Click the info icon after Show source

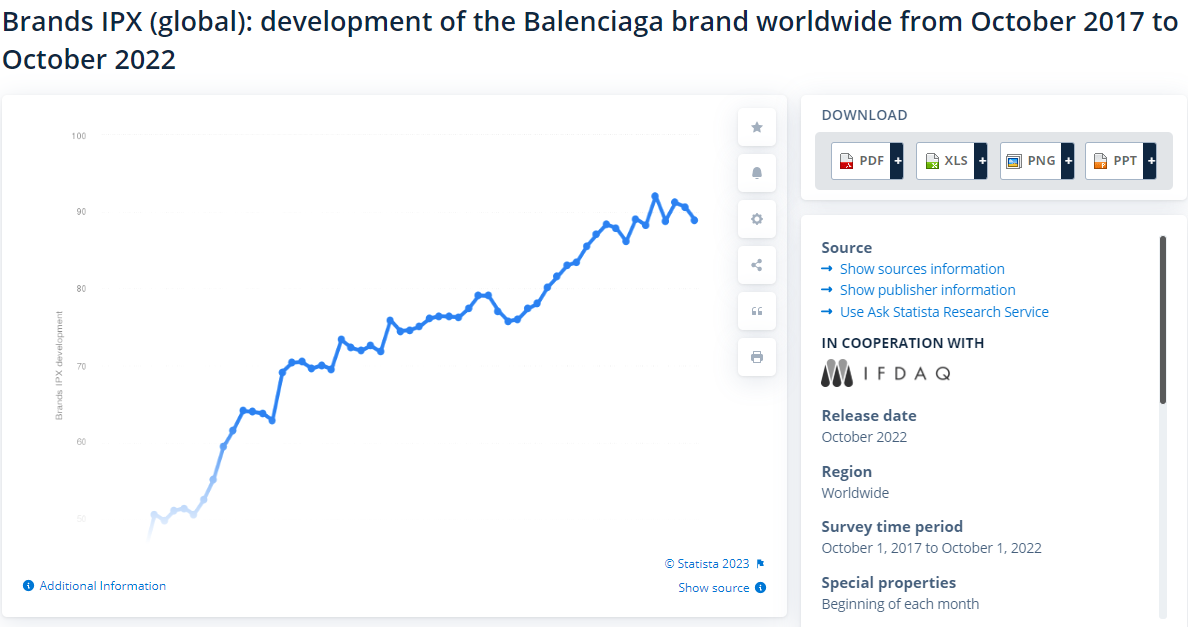tap(761, 588)
